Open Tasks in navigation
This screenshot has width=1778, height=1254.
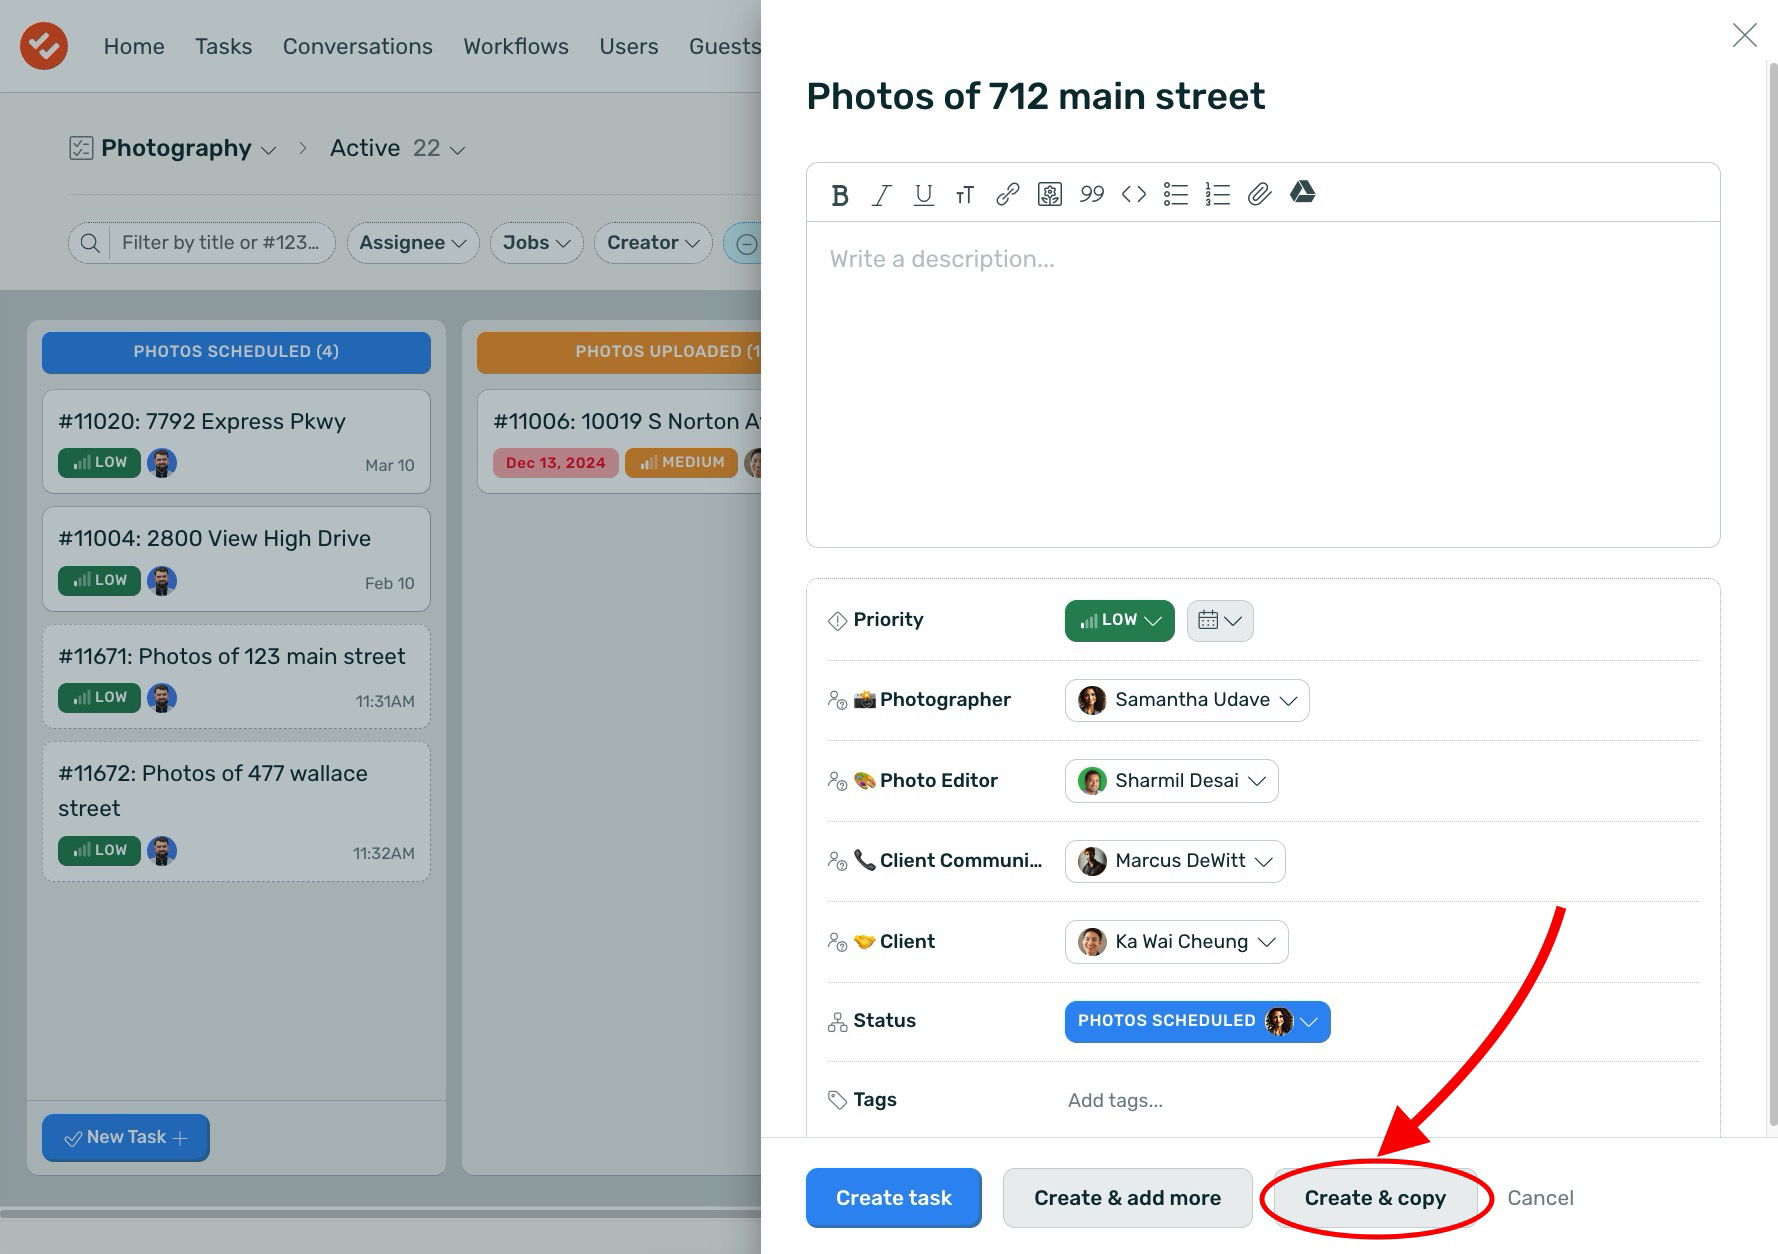[223, 46]
